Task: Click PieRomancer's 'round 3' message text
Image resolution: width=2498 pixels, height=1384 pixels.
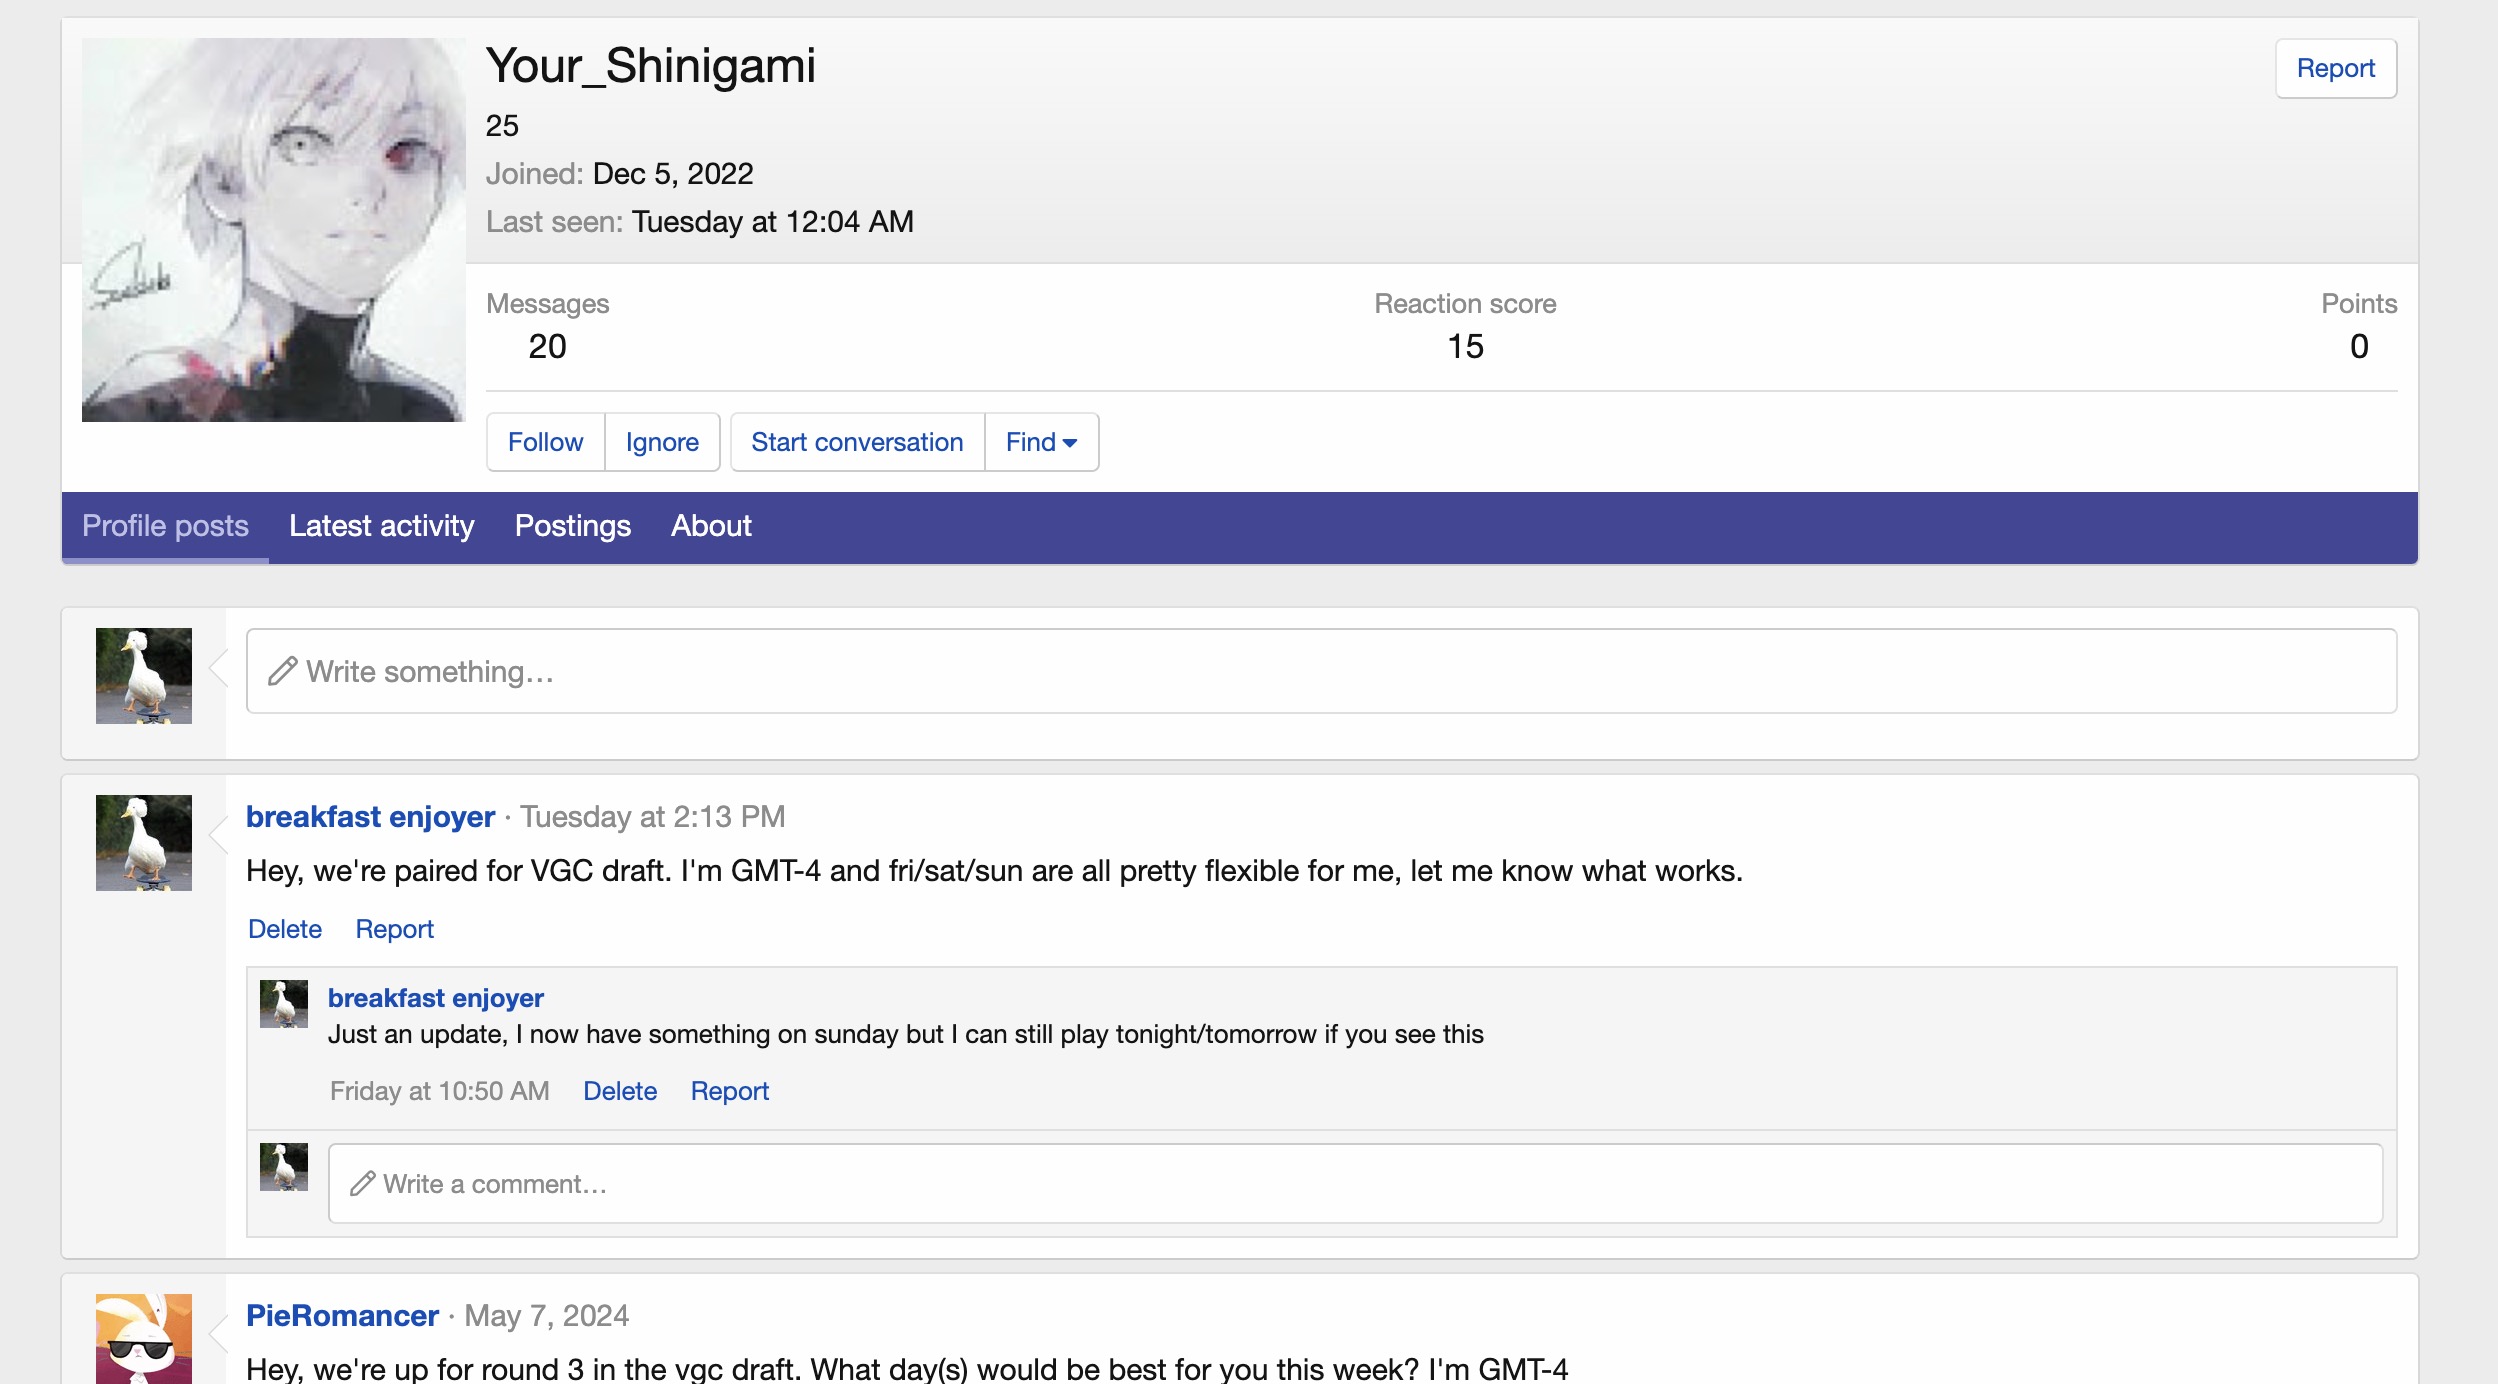Action: [907, 1369]
